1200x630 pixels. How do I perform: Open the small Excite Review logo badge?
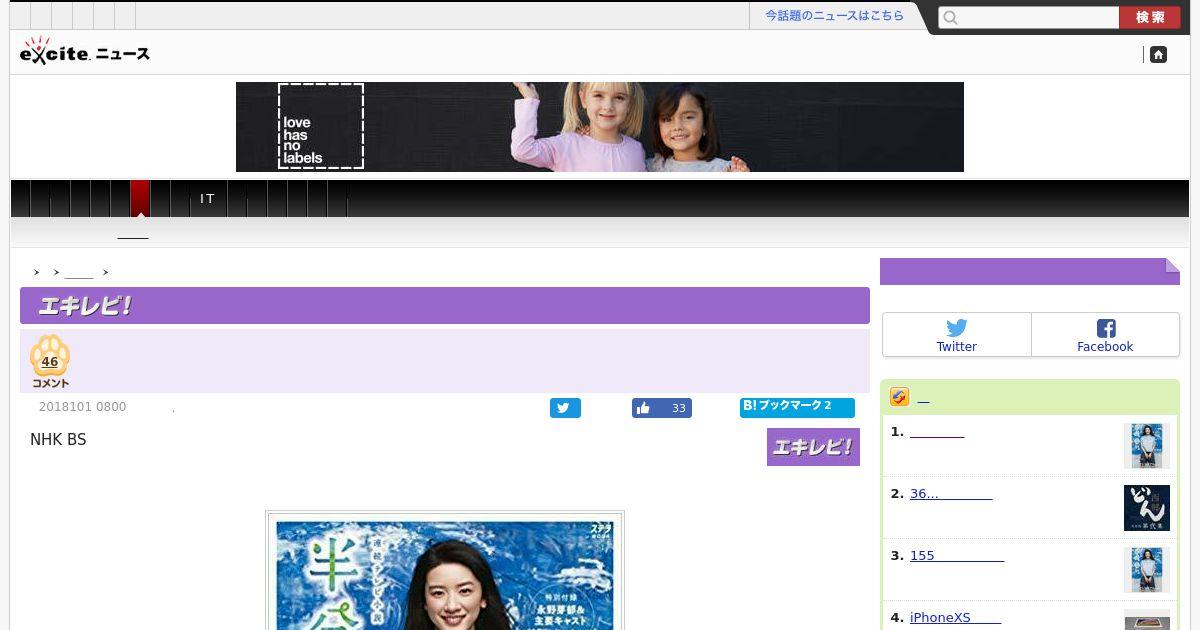click(813, 447)
